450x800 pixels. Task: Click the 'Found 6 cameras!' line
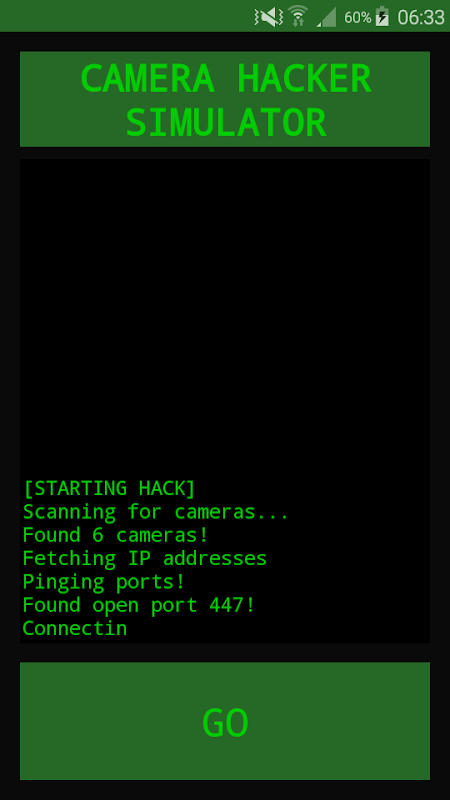(x=115, y=535)
